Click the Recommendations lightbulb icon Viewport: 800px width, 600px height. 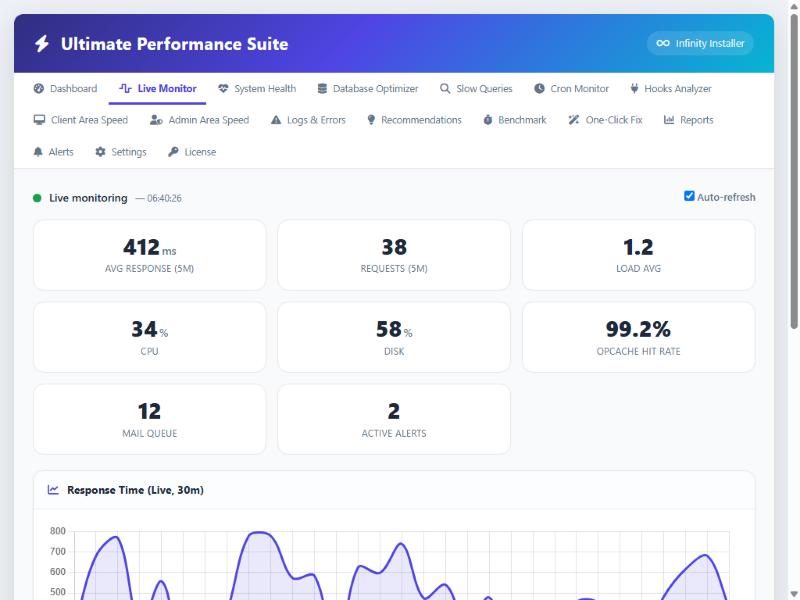coord(371,120)
